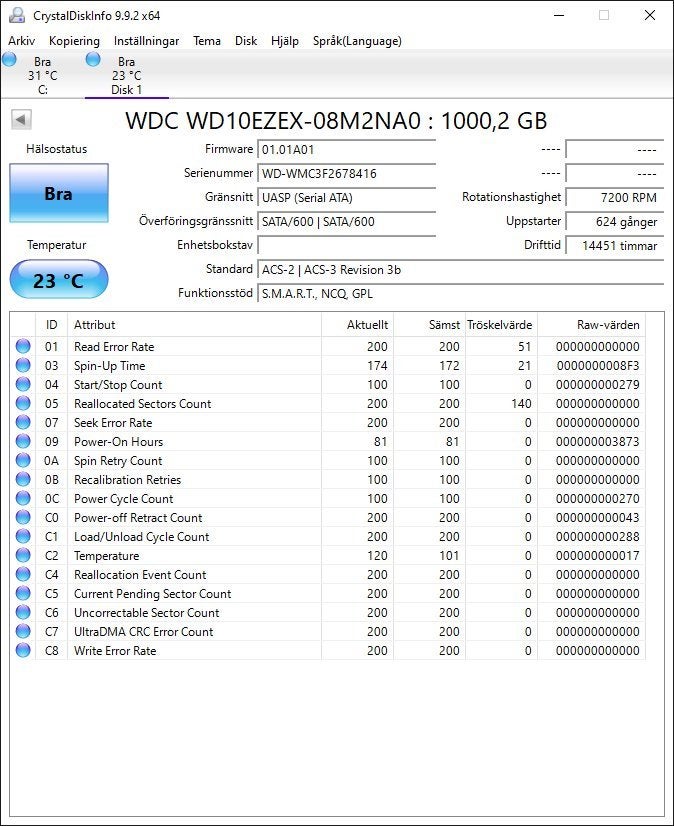Image resolution: width=674 pixels, height=826 pixels.
Task: Click the raw value 000000000043
Action: 598,517
